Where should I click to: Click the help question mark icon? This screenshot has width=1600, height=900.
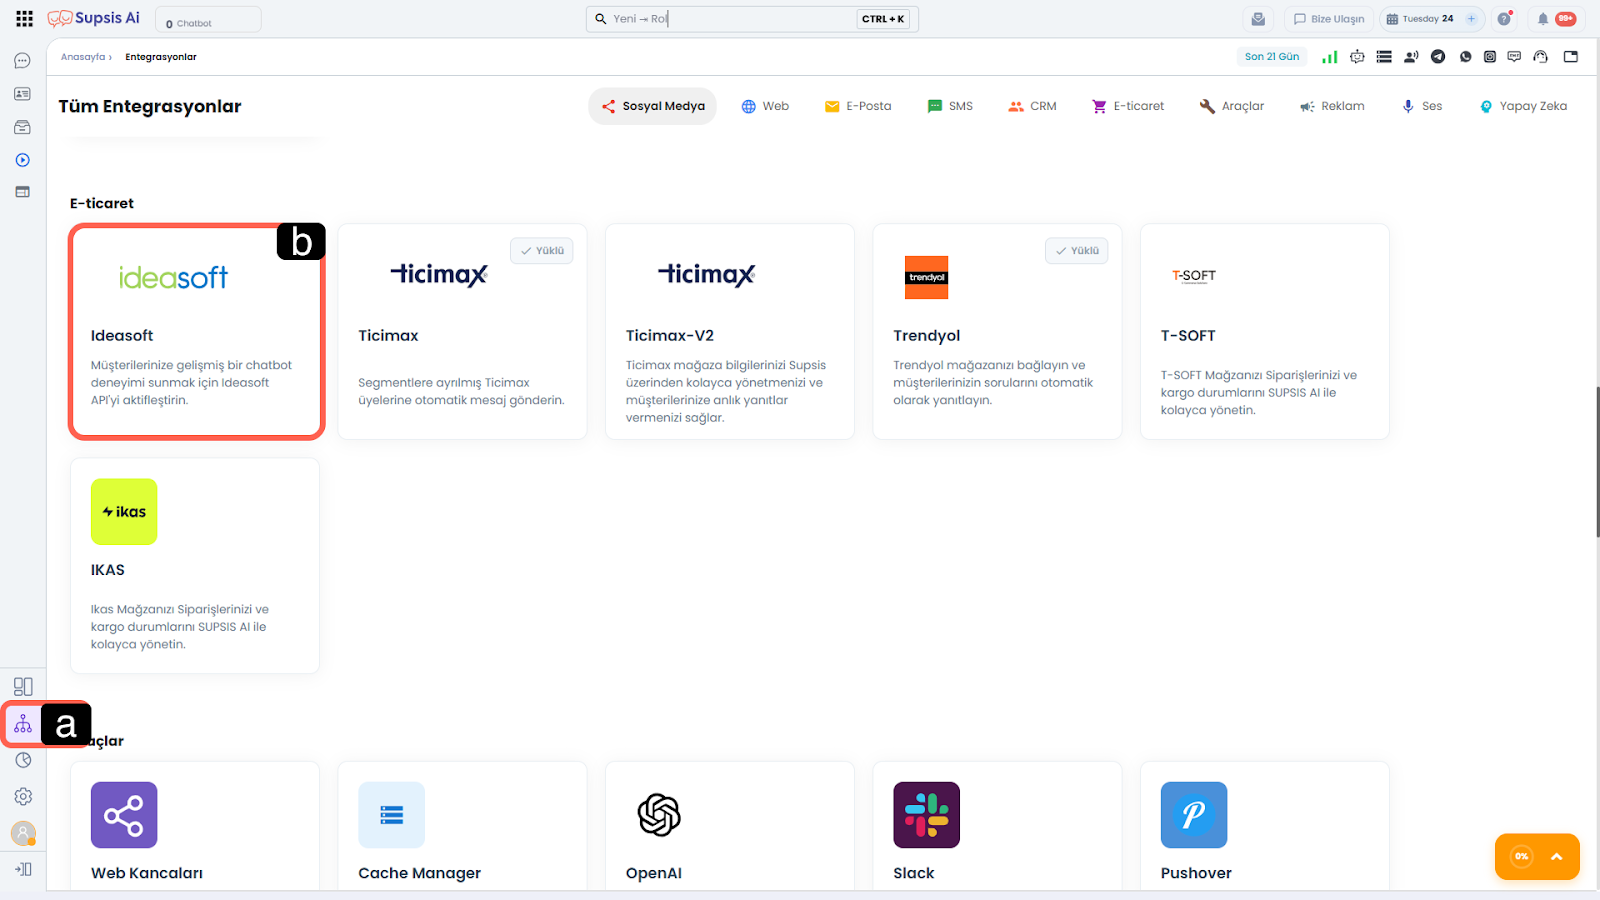[1504, 19]
